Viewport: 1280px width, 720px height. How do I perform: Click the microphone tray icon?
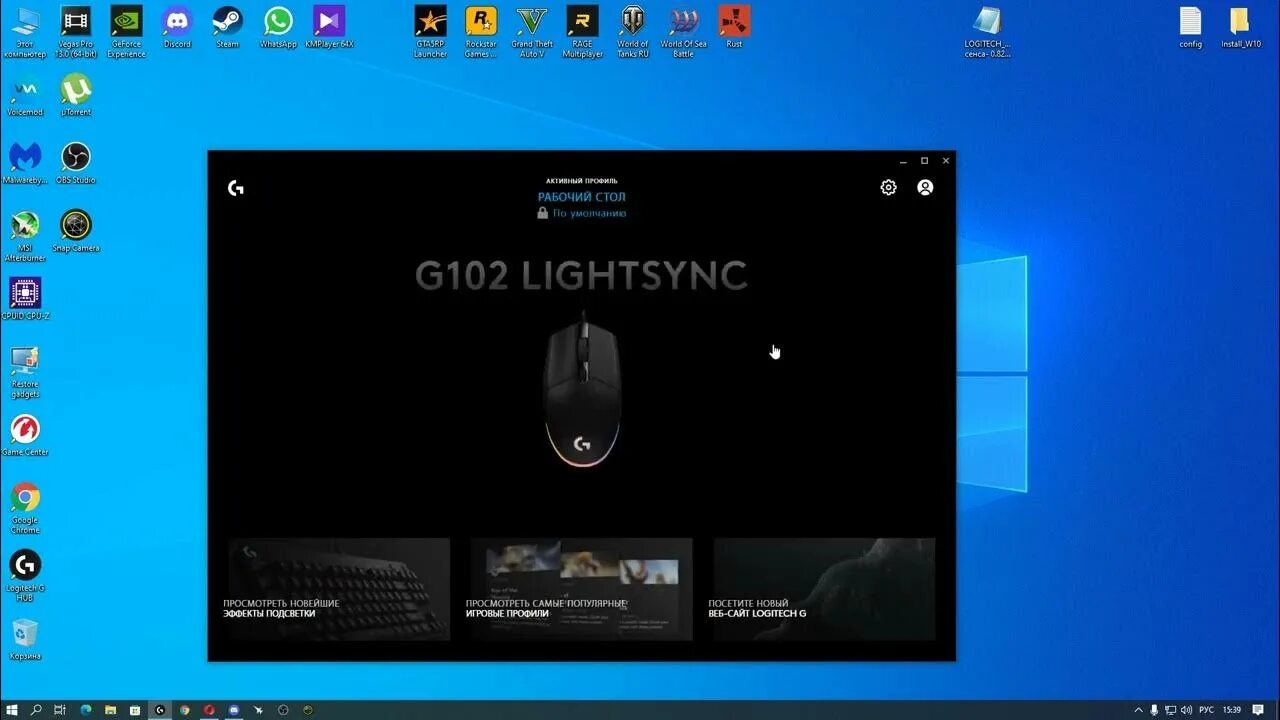[1154, 710]
